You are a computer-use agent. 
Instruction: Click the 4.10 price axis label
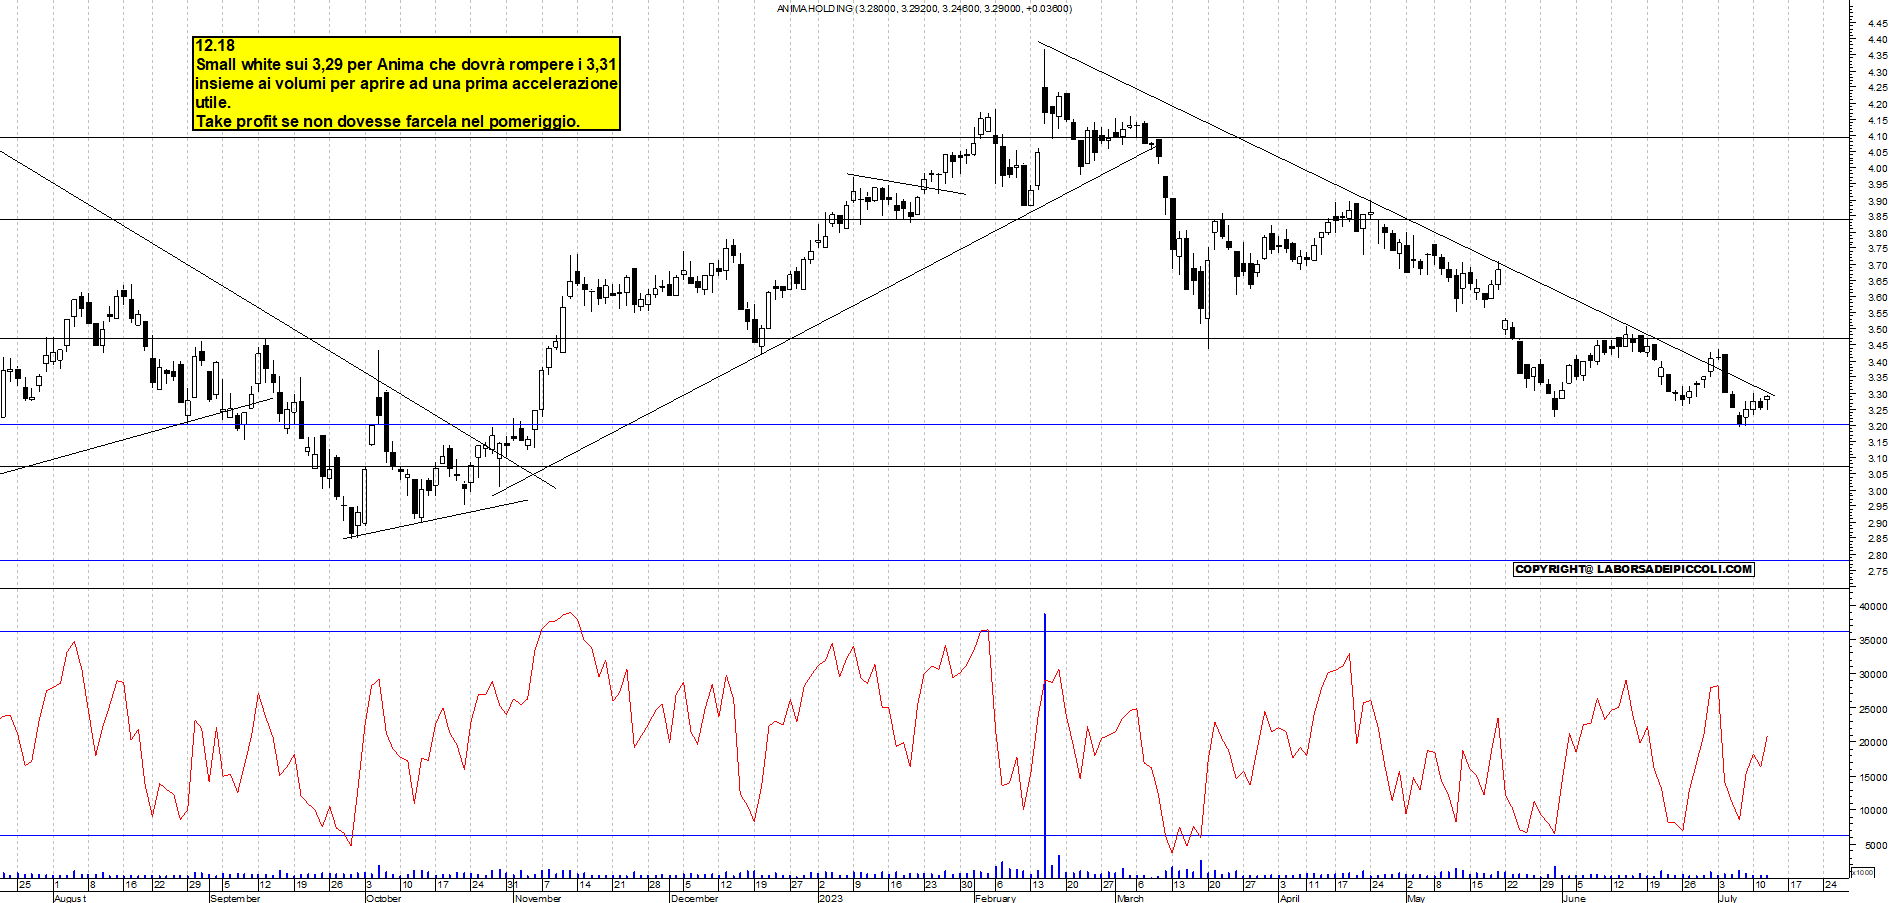click(1876, 136)
